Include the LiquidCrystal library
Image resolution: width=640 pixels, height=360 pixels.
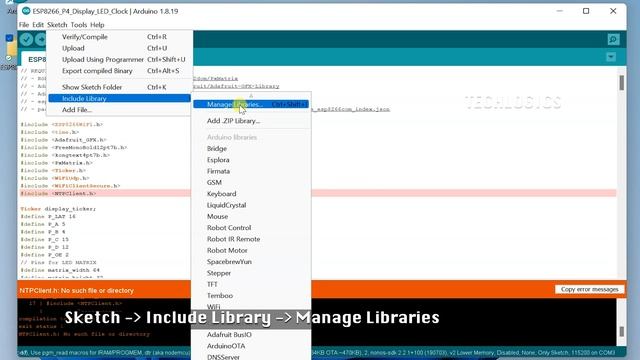click(251, 205)
